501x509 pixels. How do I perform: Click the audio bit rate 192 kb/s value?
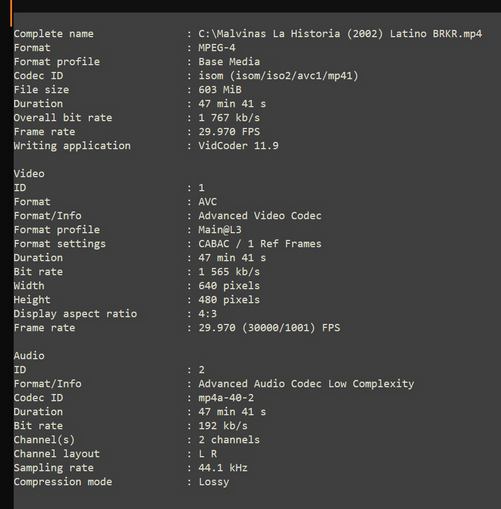223,426
